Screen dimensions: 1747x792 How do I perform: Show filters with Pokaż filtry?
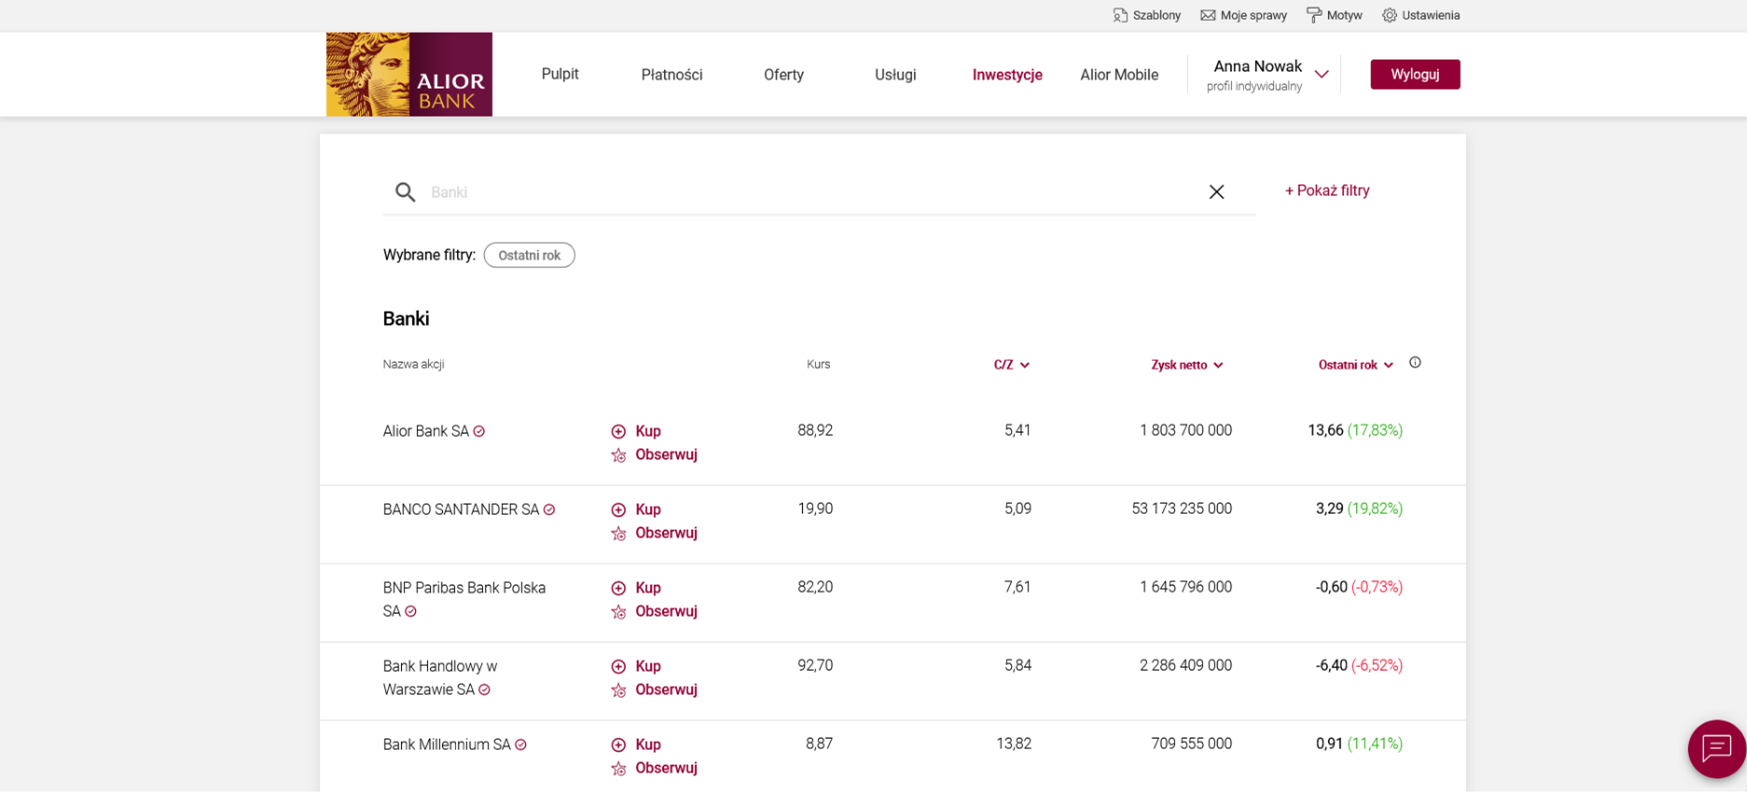pos(1327,191)
